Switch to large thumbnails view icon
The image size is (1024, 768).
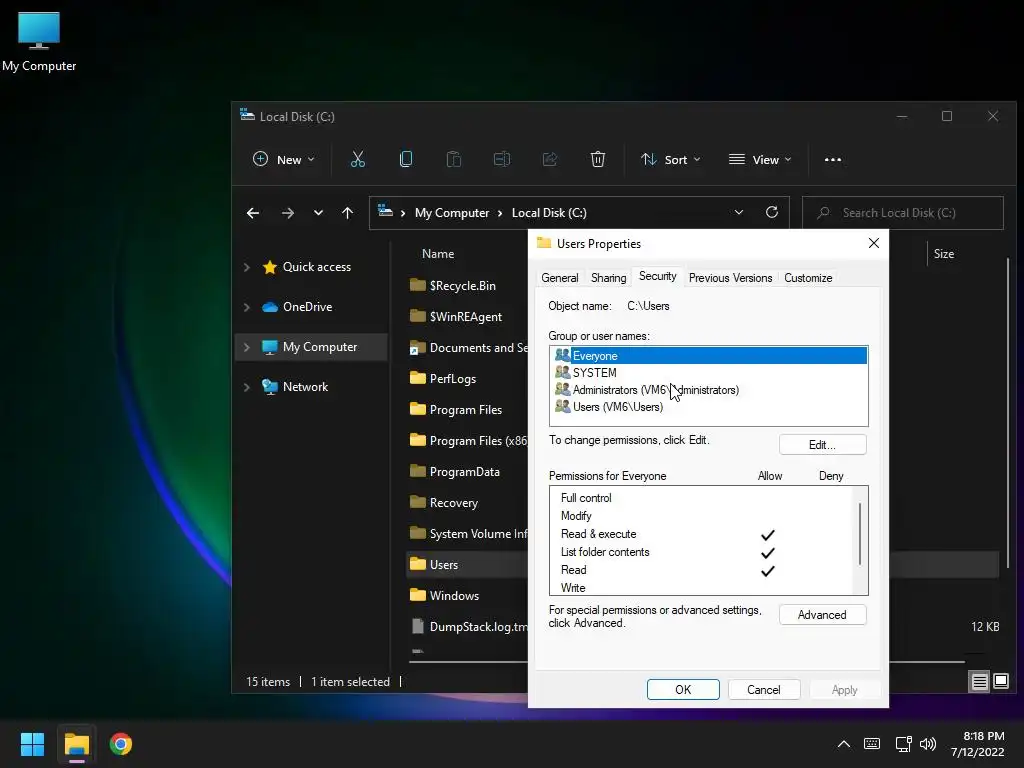tap(1001, 682)
